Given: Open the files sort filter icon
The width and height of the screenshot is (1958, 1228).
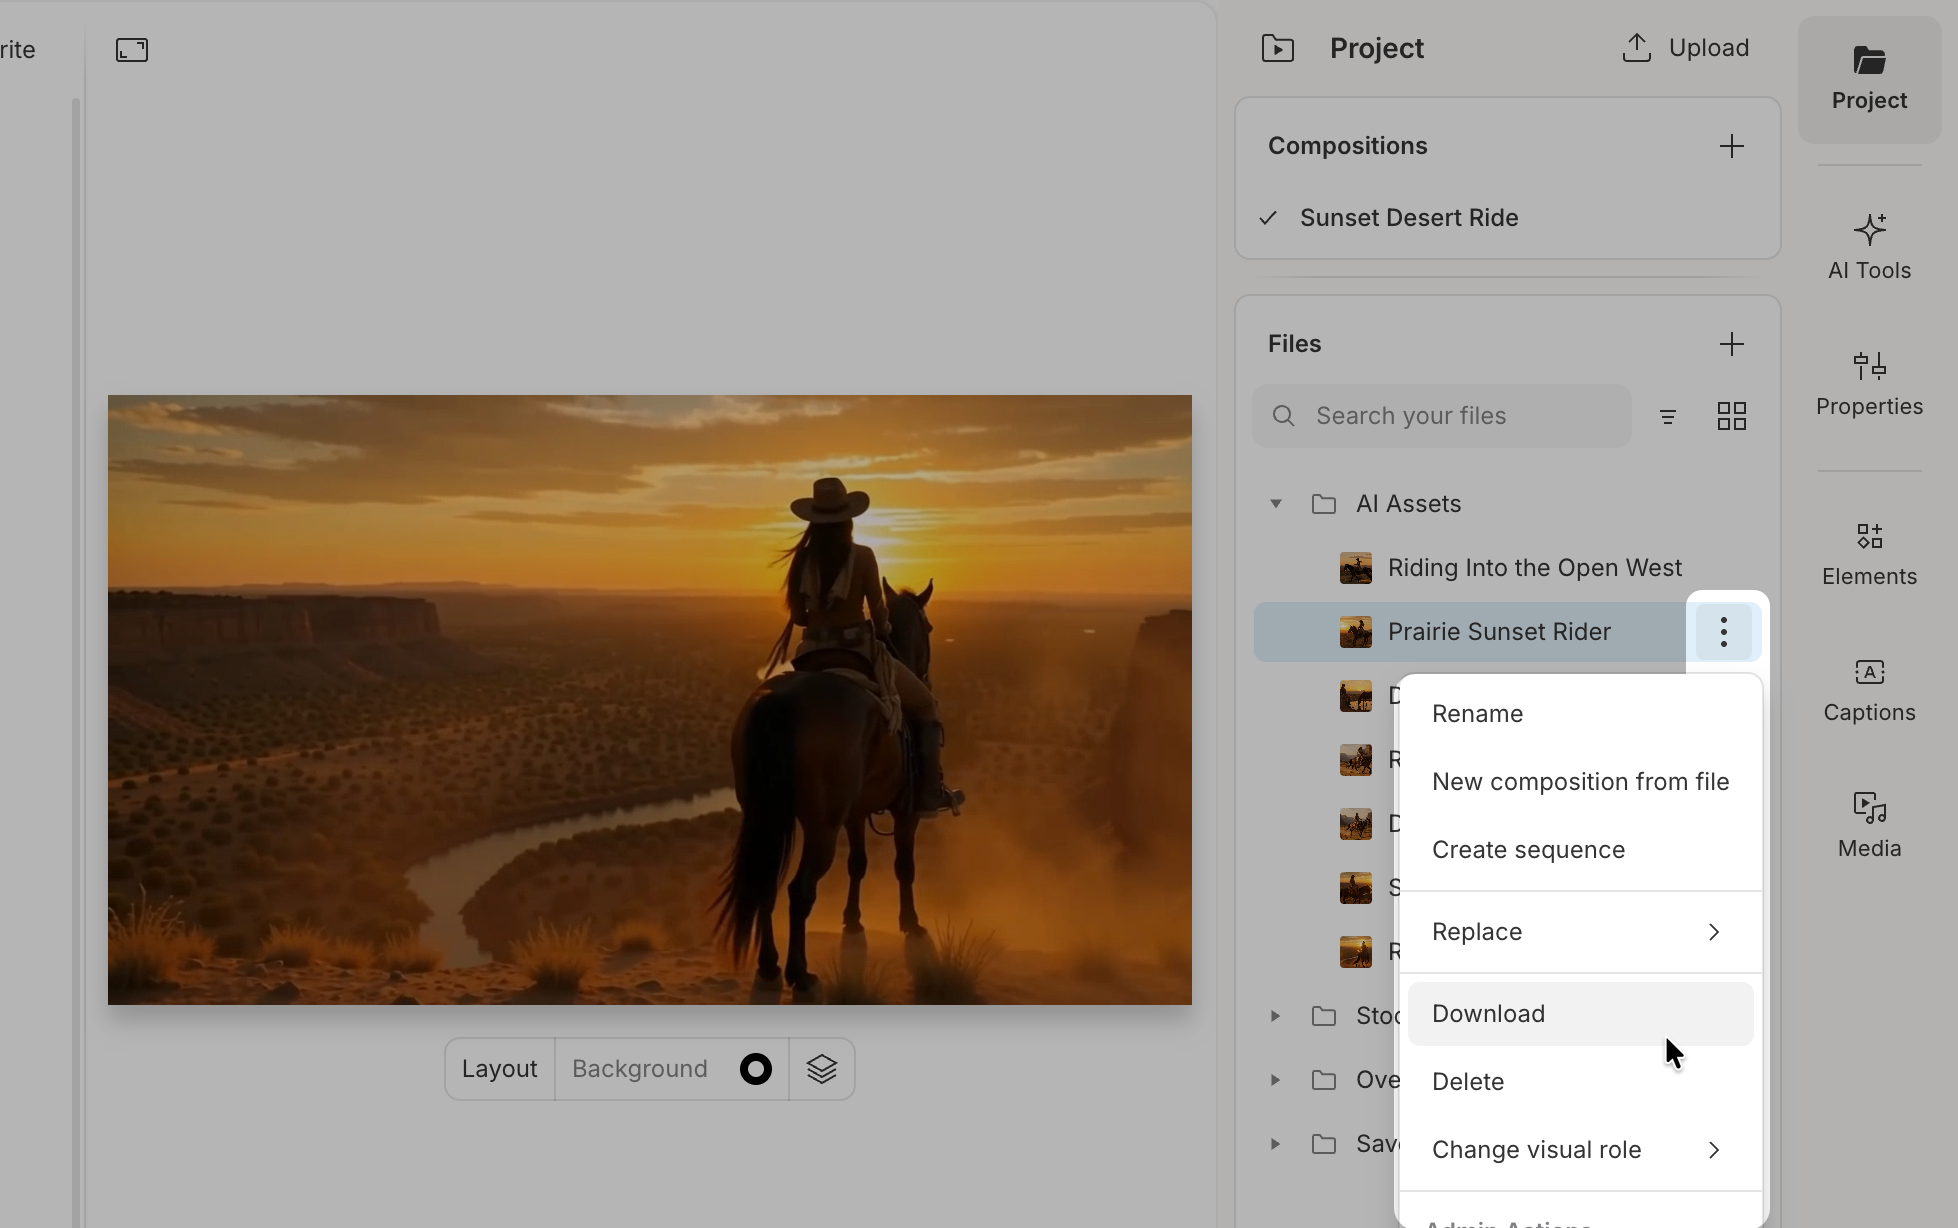Looking at the screenshot, I should pyautogui.click(x=1667, y=416).
